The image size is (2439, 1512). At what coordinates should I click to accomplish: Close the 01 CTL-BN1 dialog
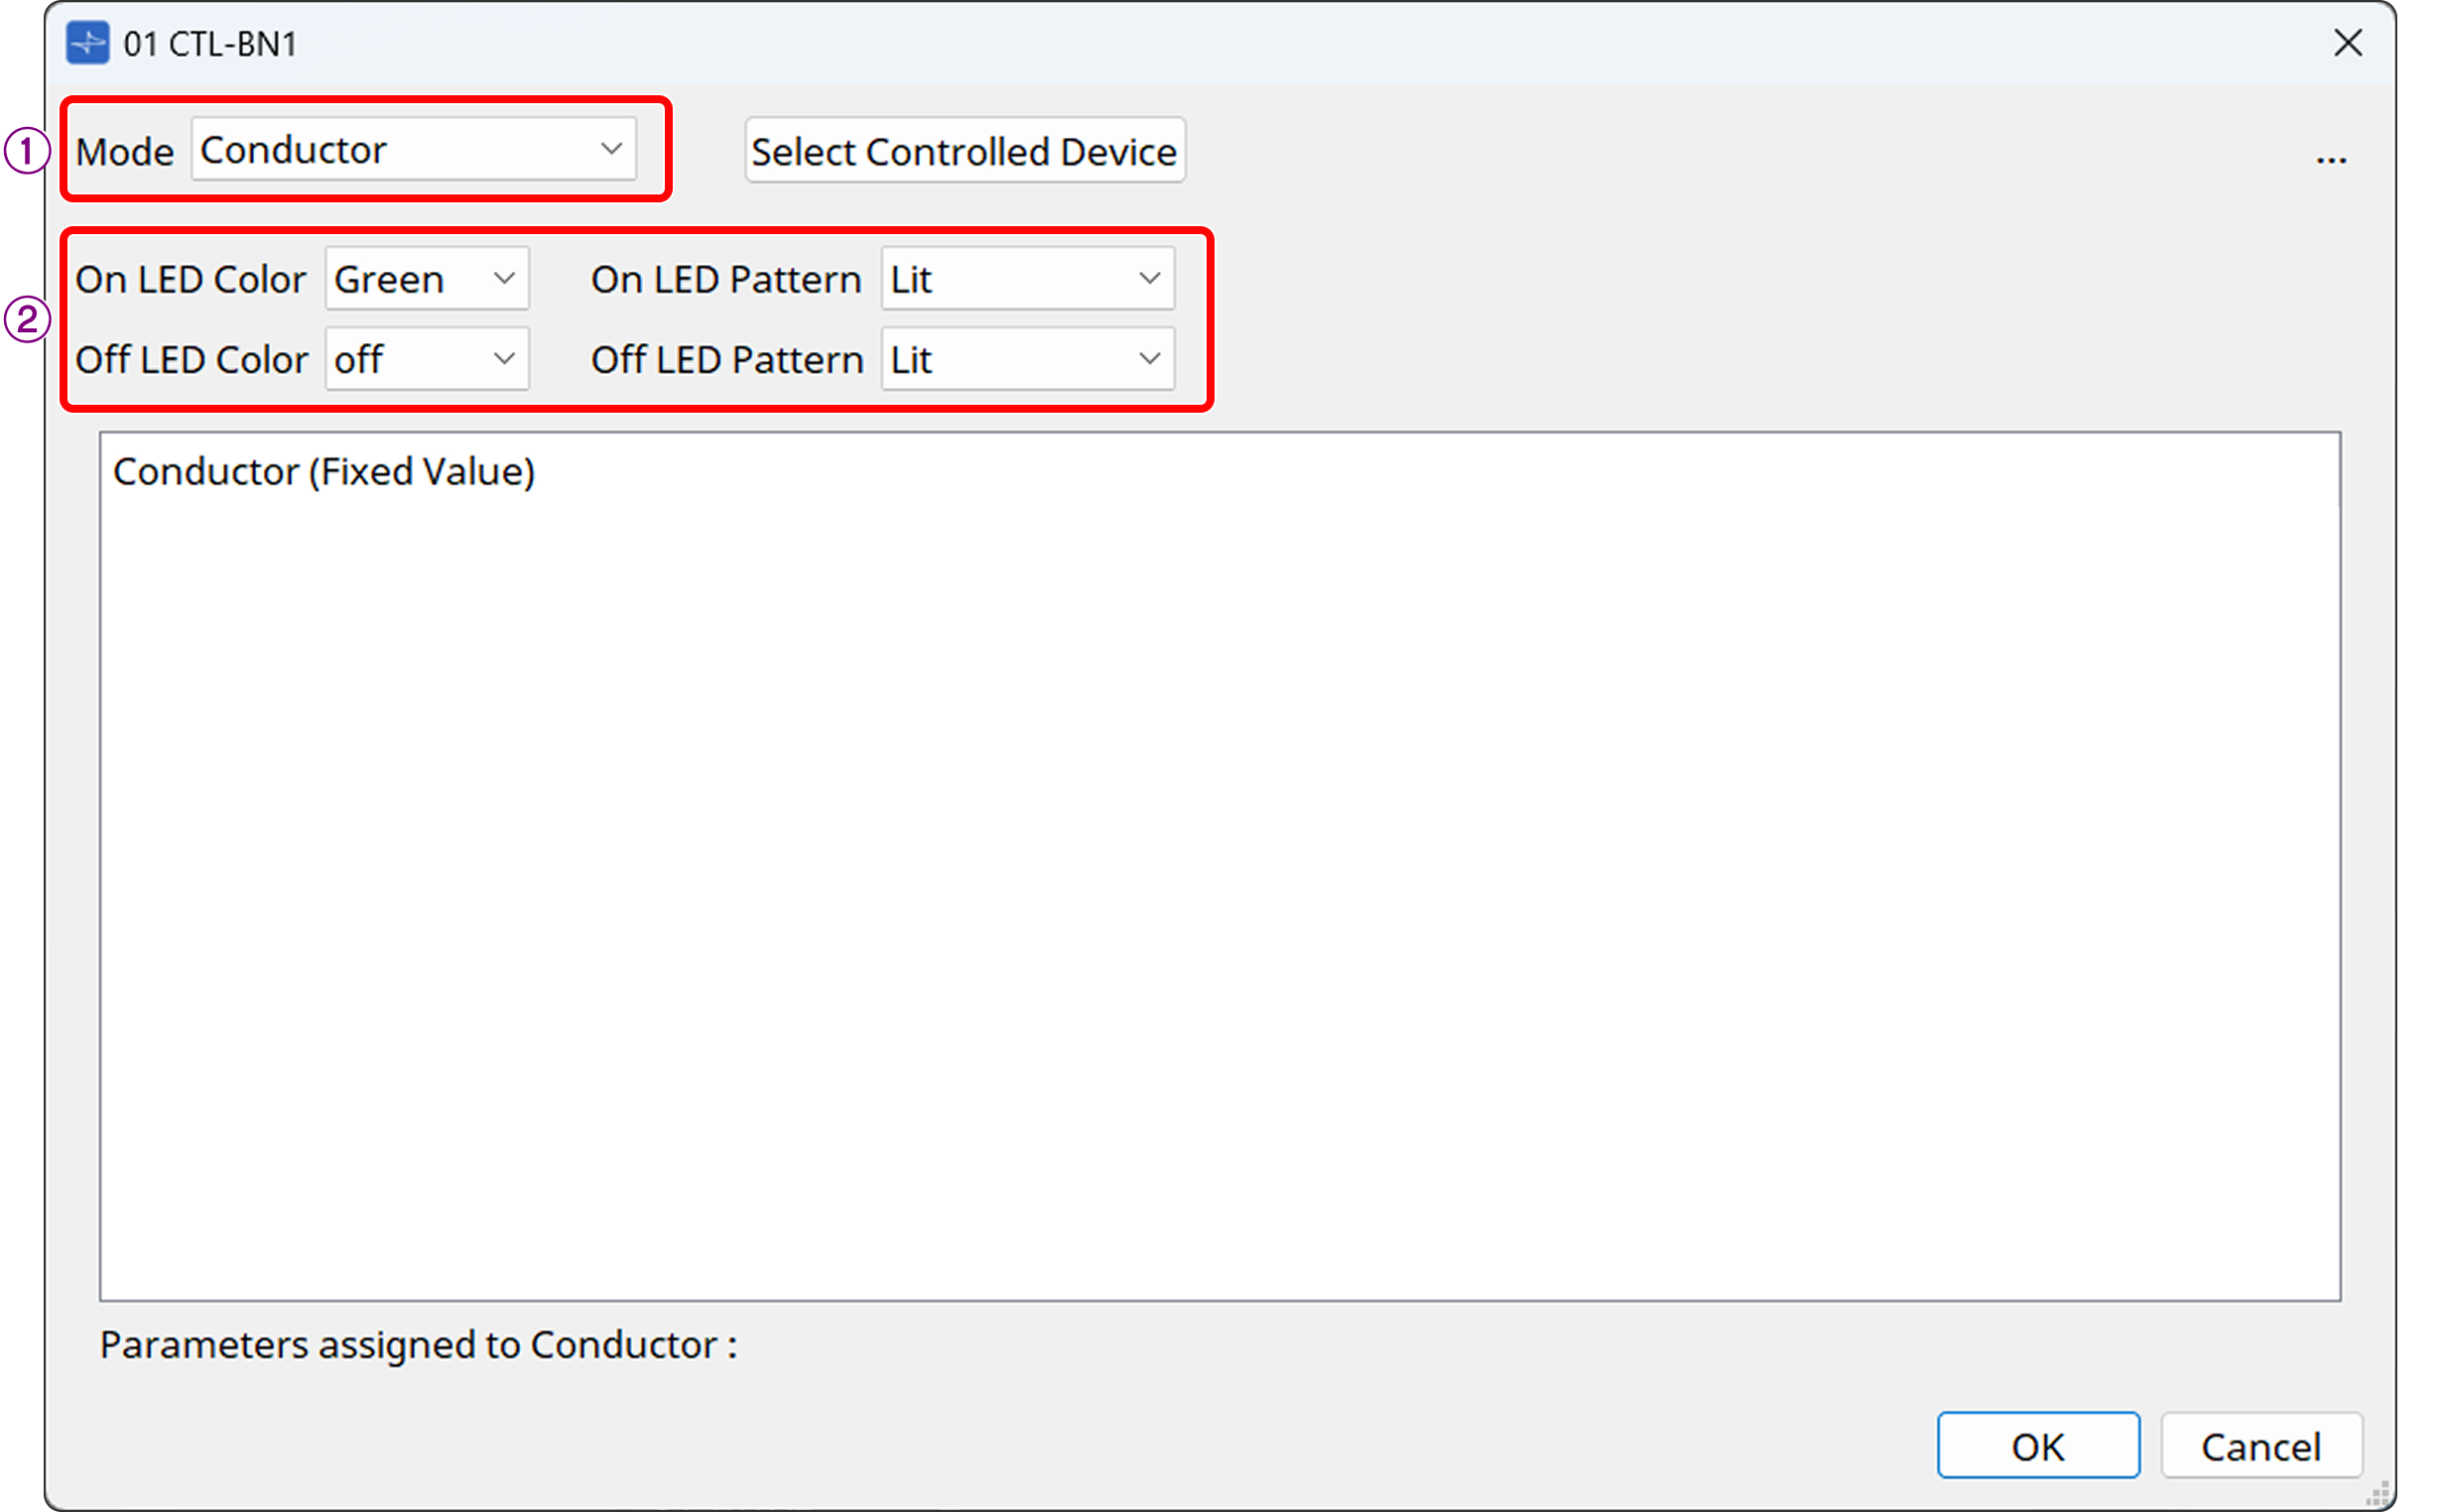click(2347, 43)
